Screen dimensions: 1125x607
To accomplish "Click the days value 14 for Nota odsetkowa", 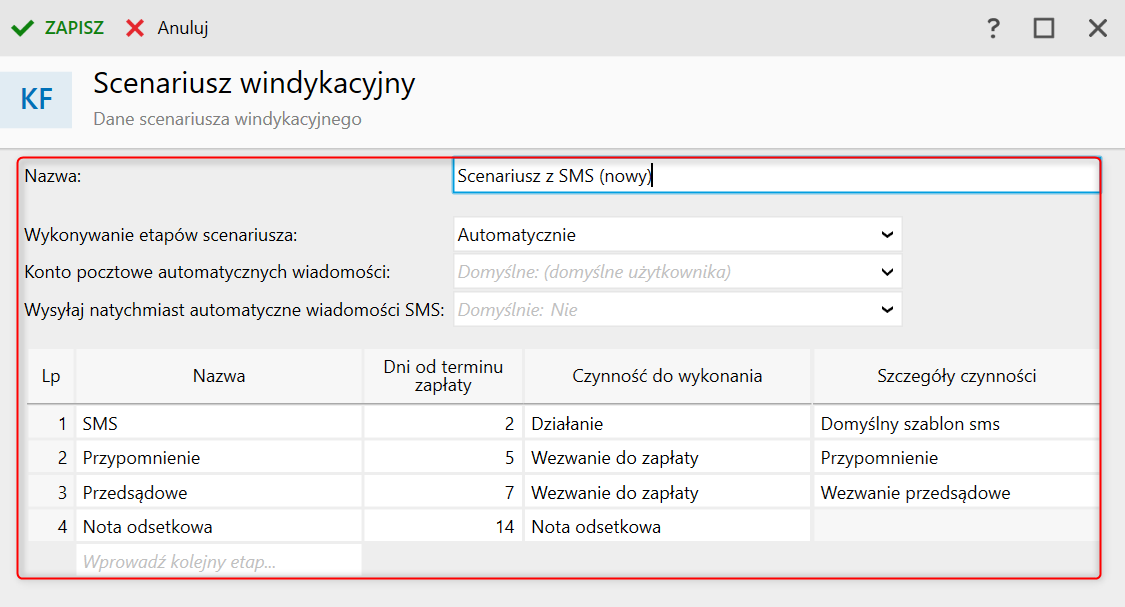I will [x=443, y=527].
